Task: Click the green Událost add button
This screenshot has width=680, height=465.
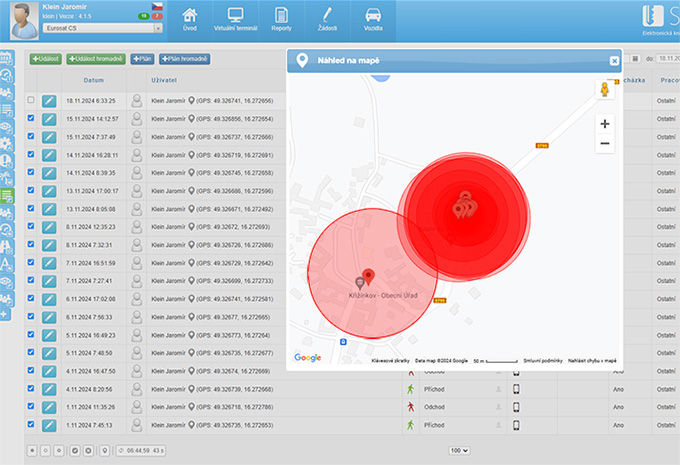Action: click(x=44, y=60)
